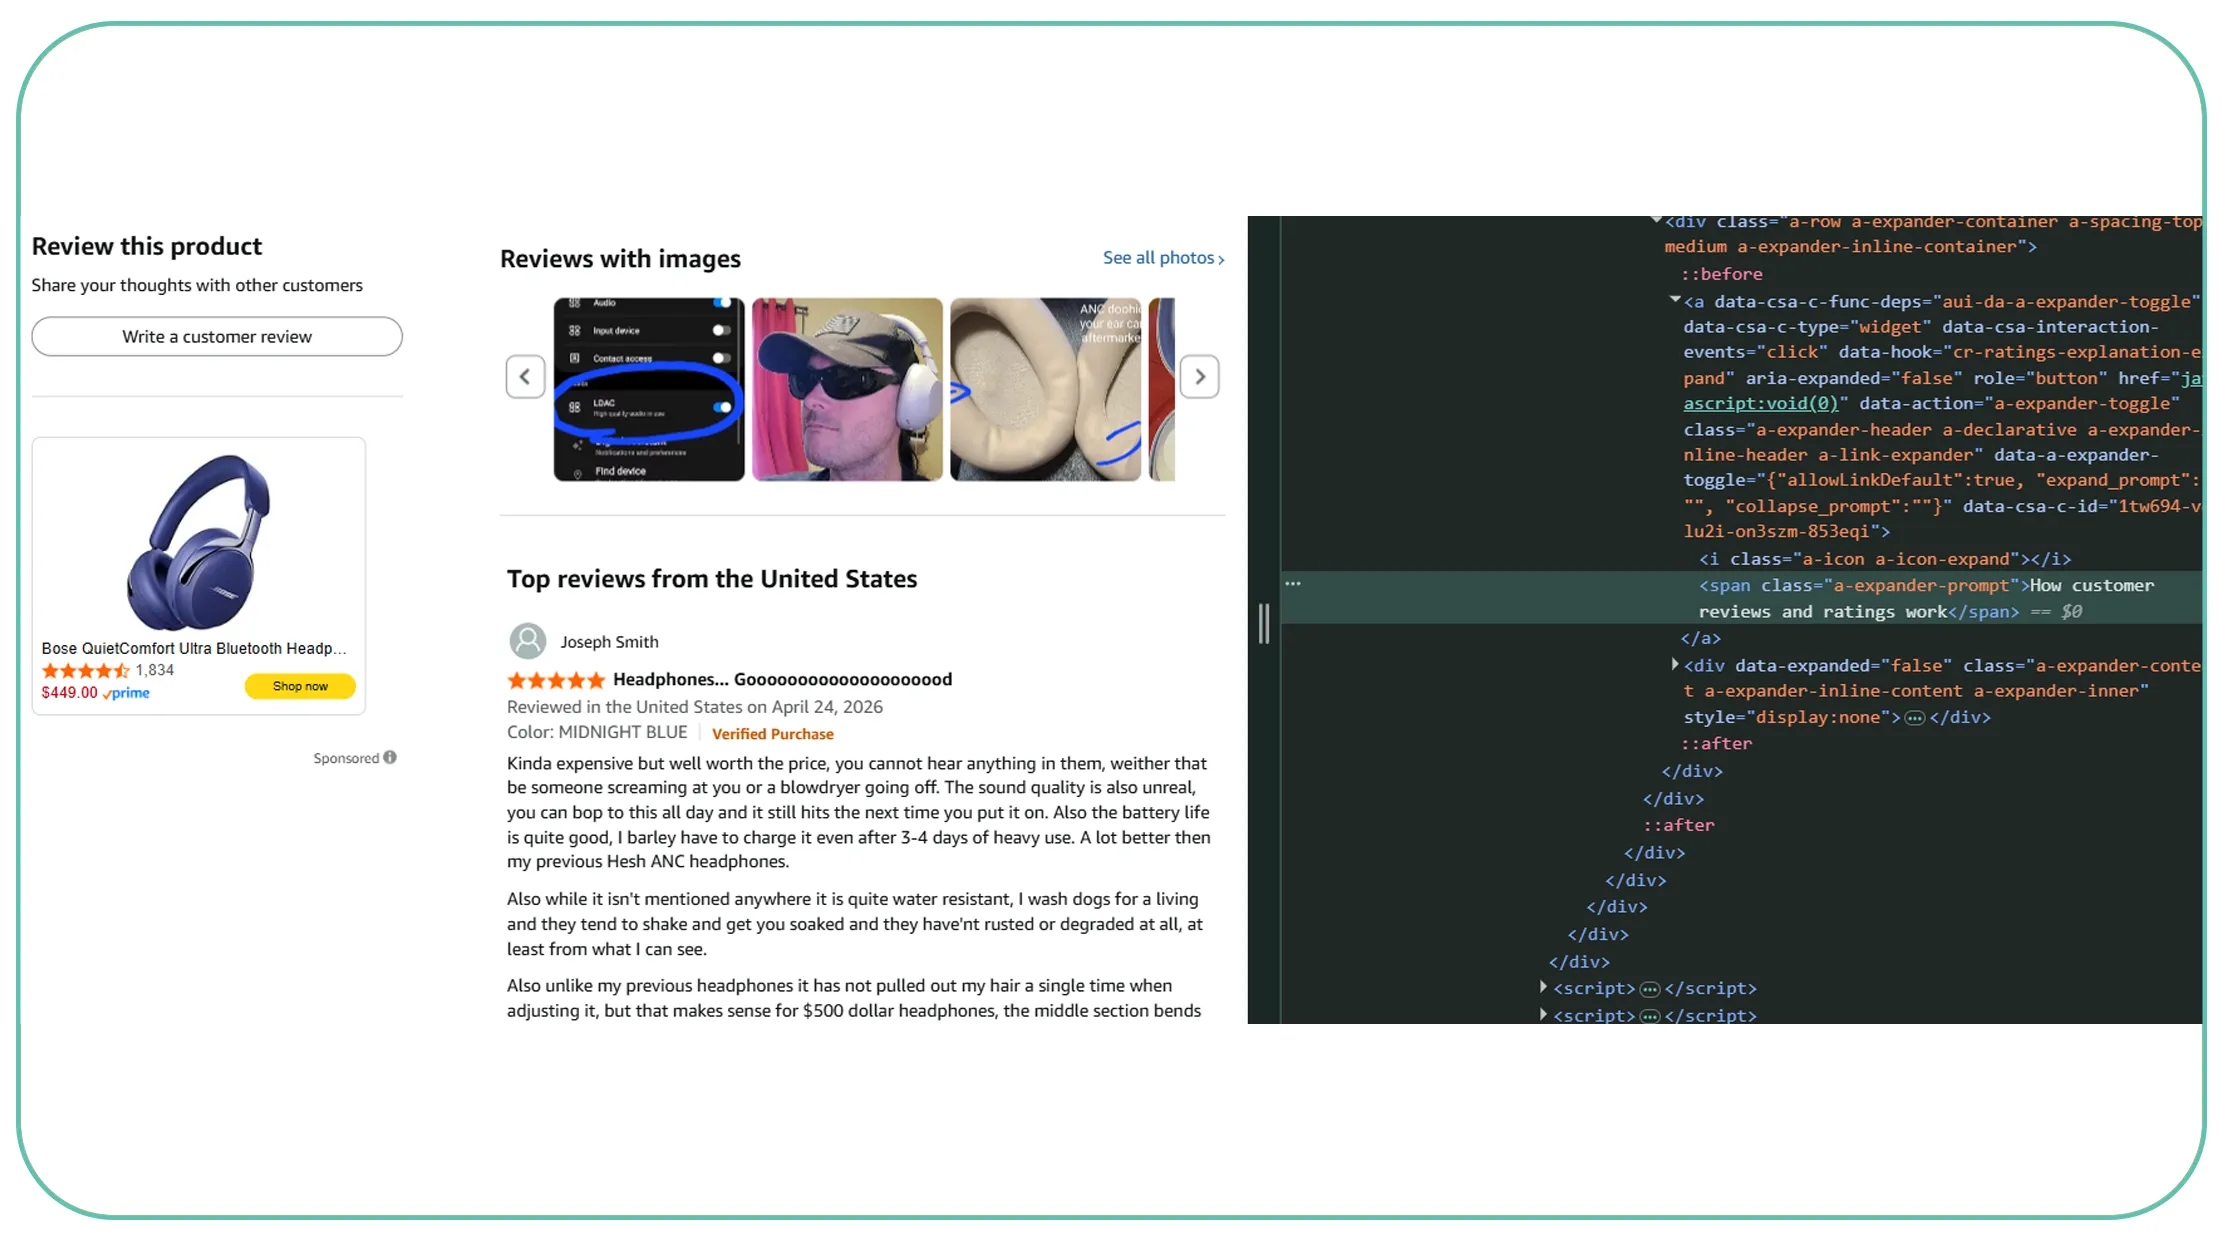Click the Reviews with images heading

(x=620, y=259)
